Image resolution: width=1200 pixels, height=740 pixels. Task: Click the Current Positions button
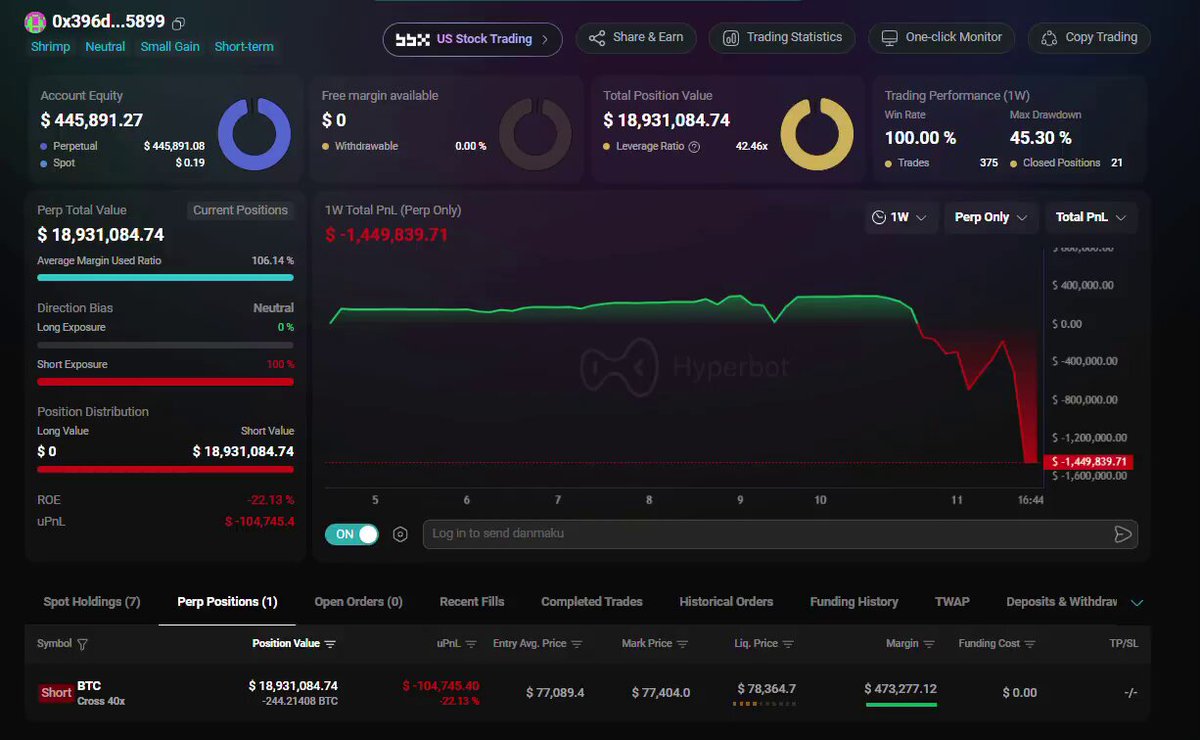[240, 210]
